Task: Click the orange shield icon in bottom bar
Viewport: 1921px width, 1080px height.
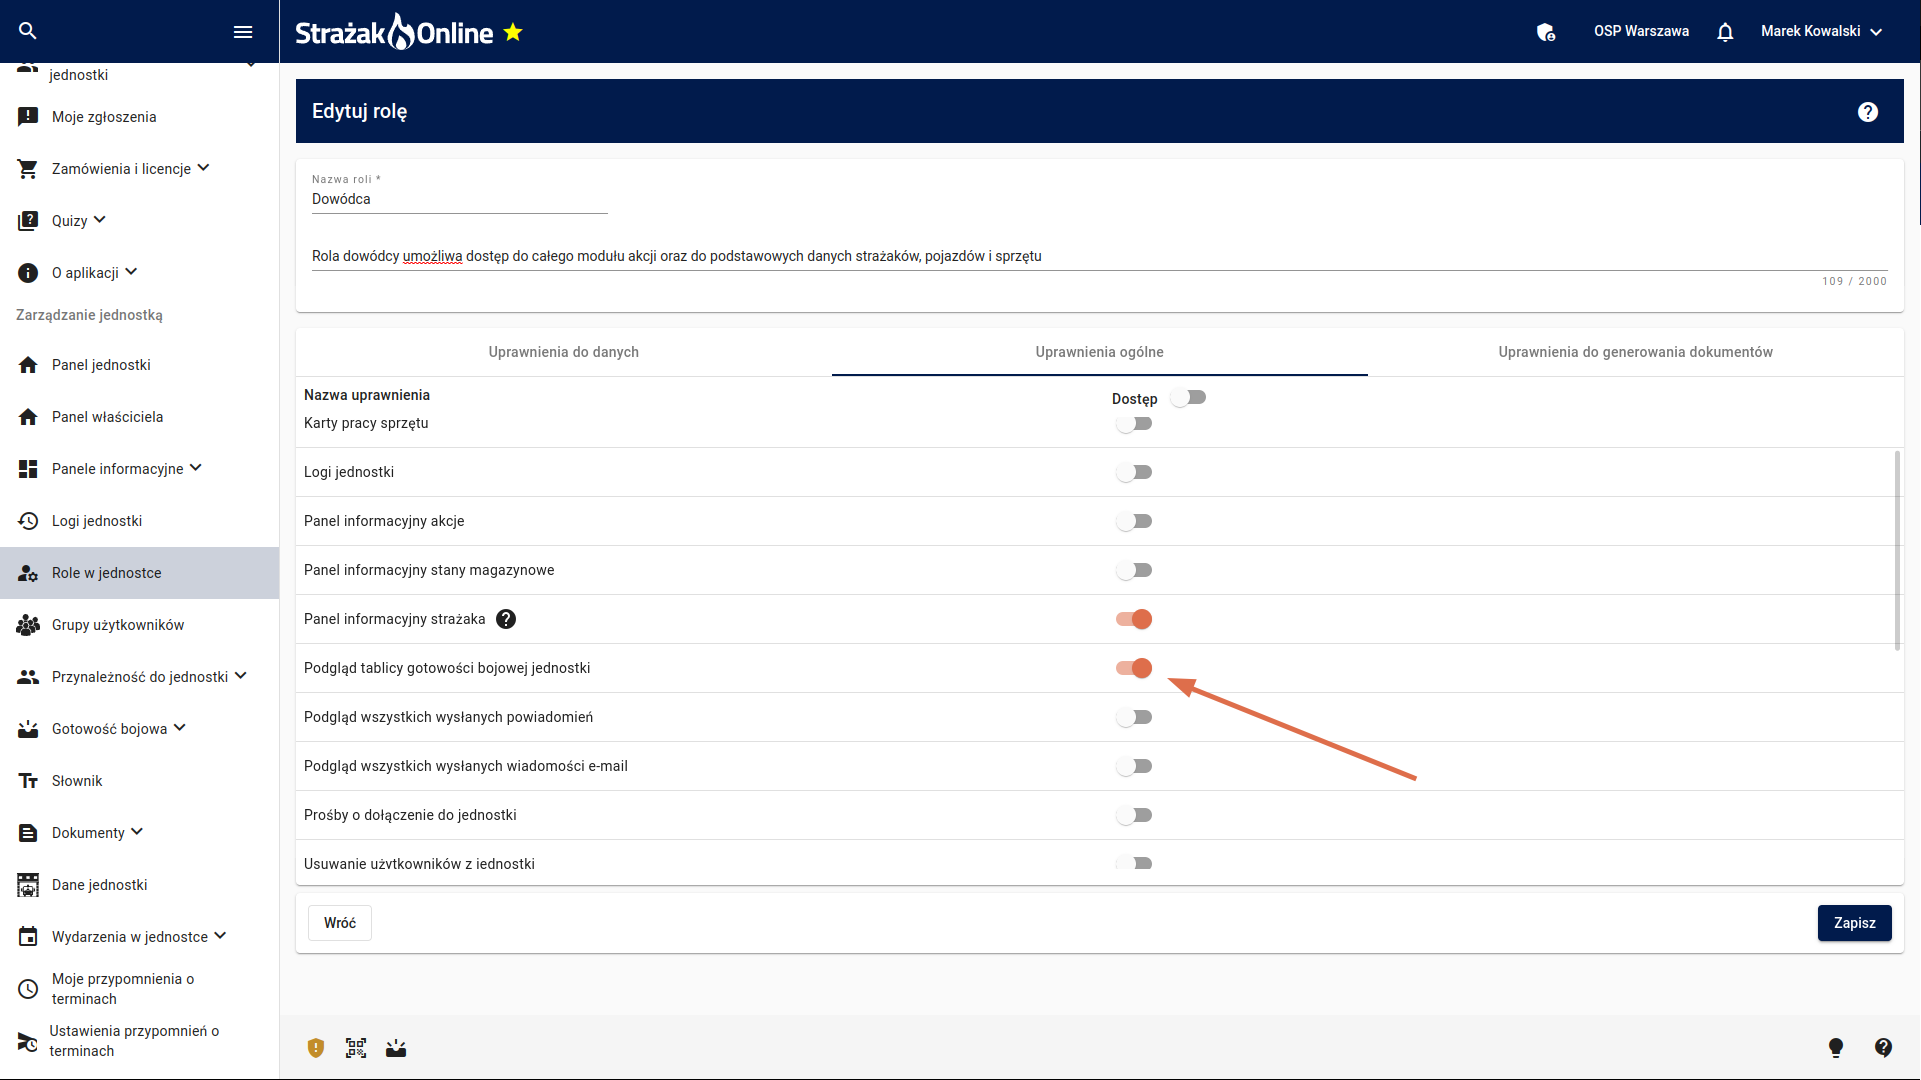Action: coord(316,1048)
